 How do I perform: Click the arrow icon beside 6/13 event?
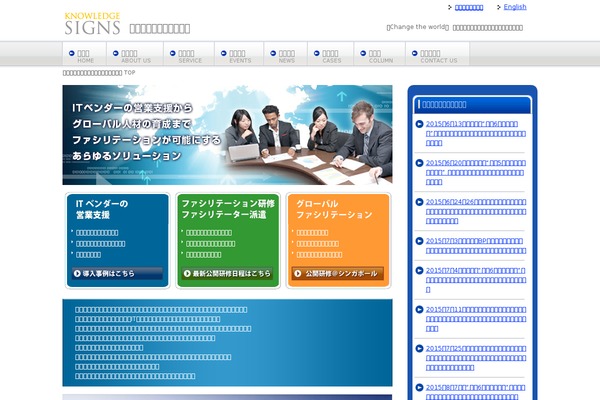(419, 124)
